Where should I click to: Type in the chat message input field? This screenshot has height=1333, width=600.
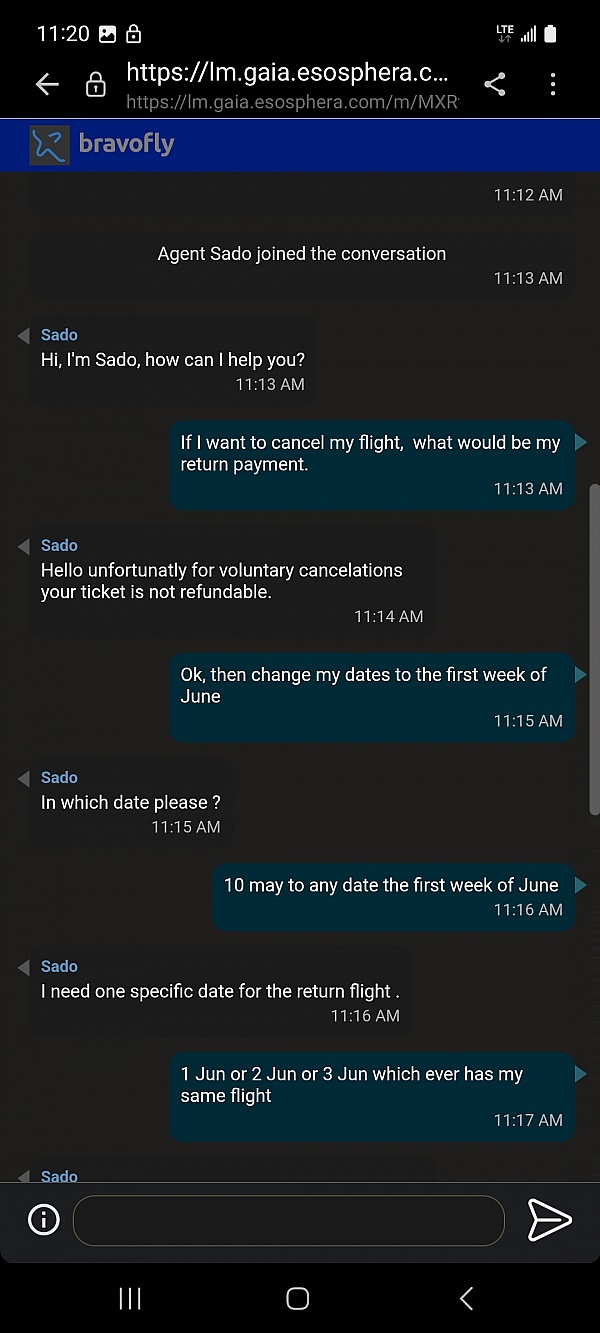coord(288,1220)
